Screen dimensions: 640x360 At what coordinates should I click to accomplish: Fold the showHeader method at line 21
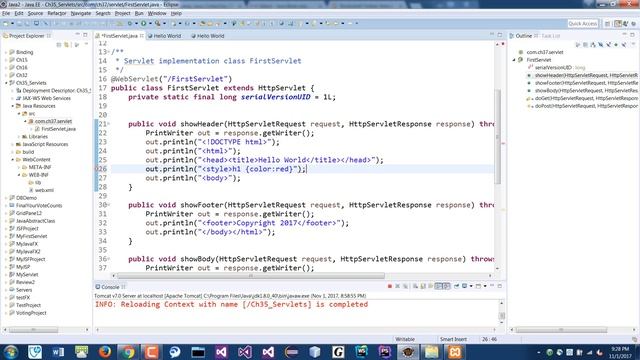click(x=109, y=124)
